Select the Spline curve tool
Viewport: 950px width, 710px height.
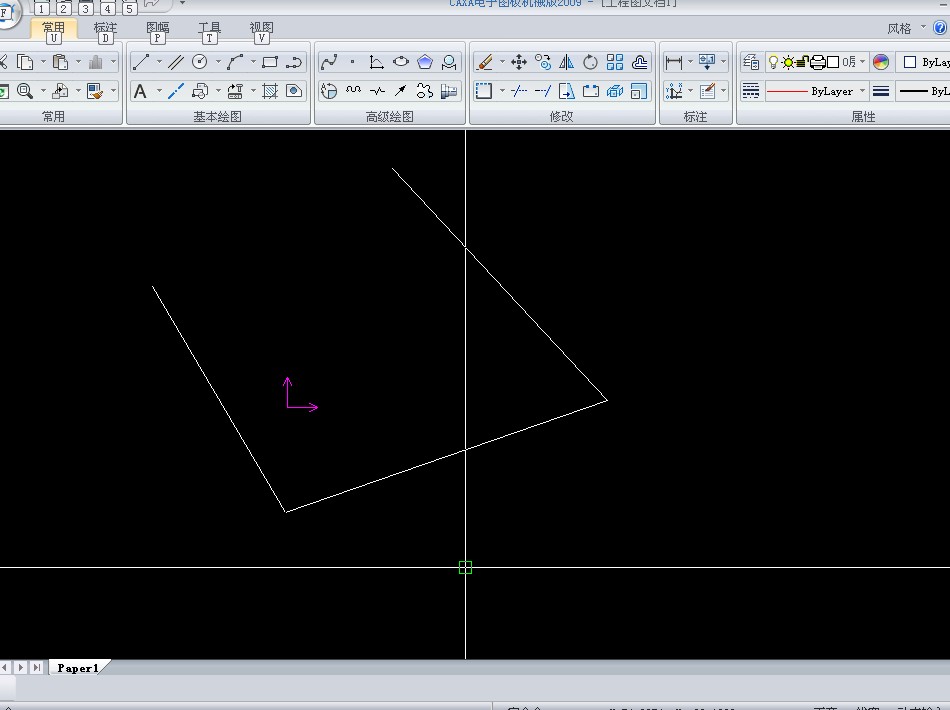point(328,62)
